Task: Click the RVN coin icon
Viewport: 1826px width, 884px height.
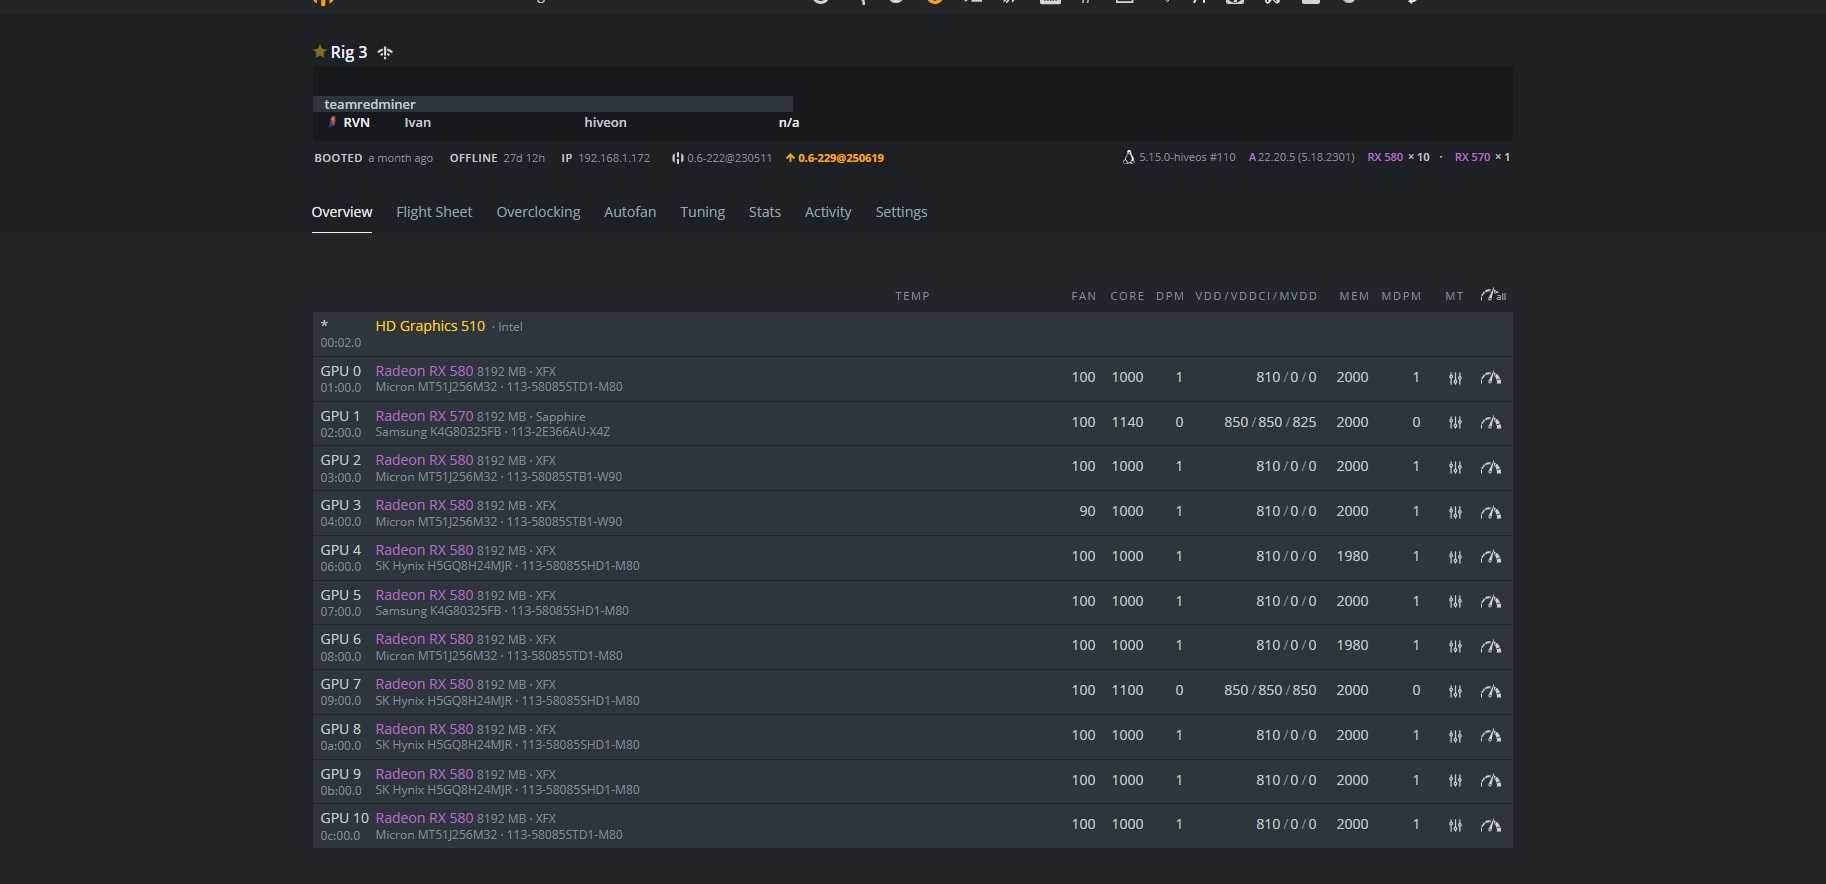Action: point(332,122)
